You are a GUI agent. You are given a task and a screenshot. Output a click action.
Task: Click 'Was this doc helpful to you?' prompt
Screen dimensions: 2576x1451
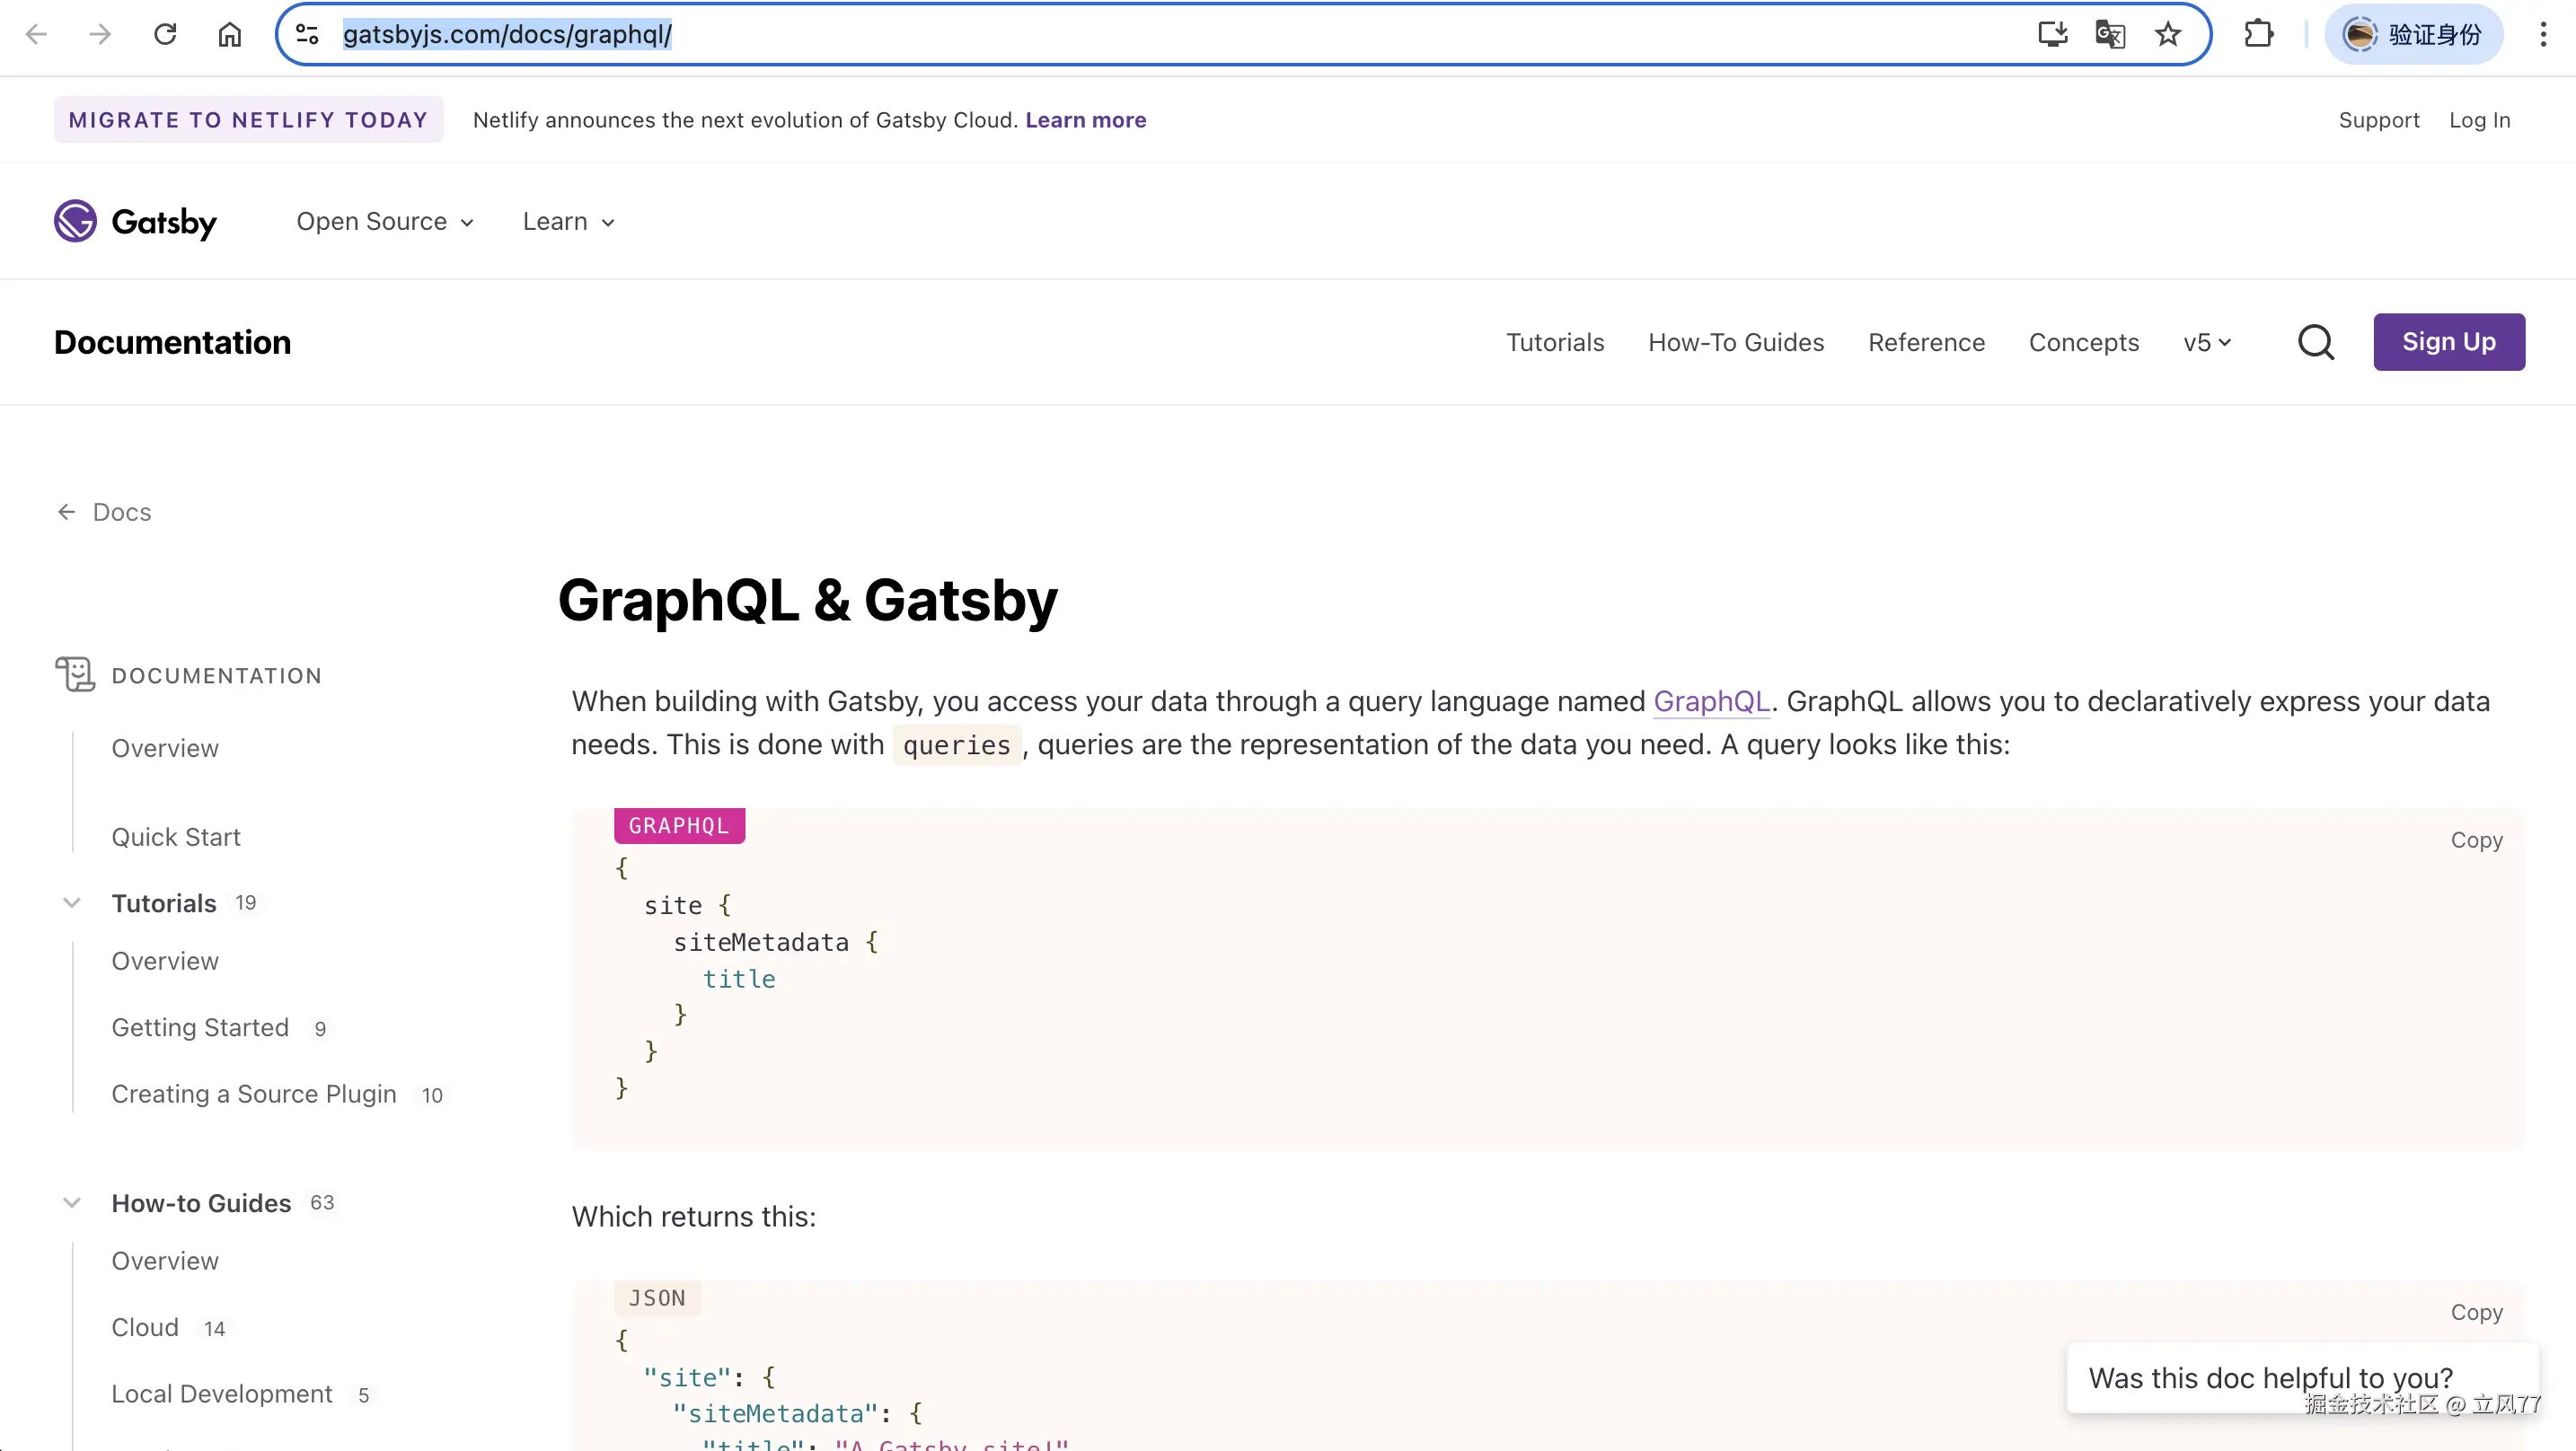pos(2271,1378)
